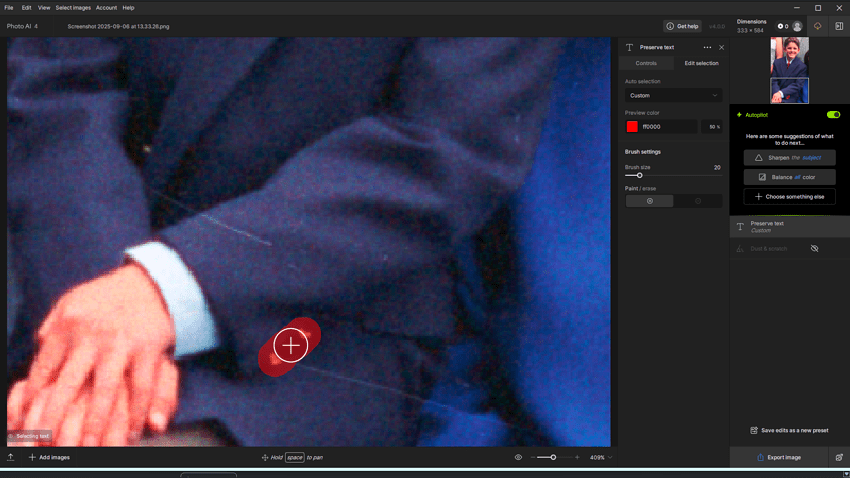This screenshot has width=850, height=478.
Task: Toggle the preview eye icon near zoom
Action: [x=518, y=457]
